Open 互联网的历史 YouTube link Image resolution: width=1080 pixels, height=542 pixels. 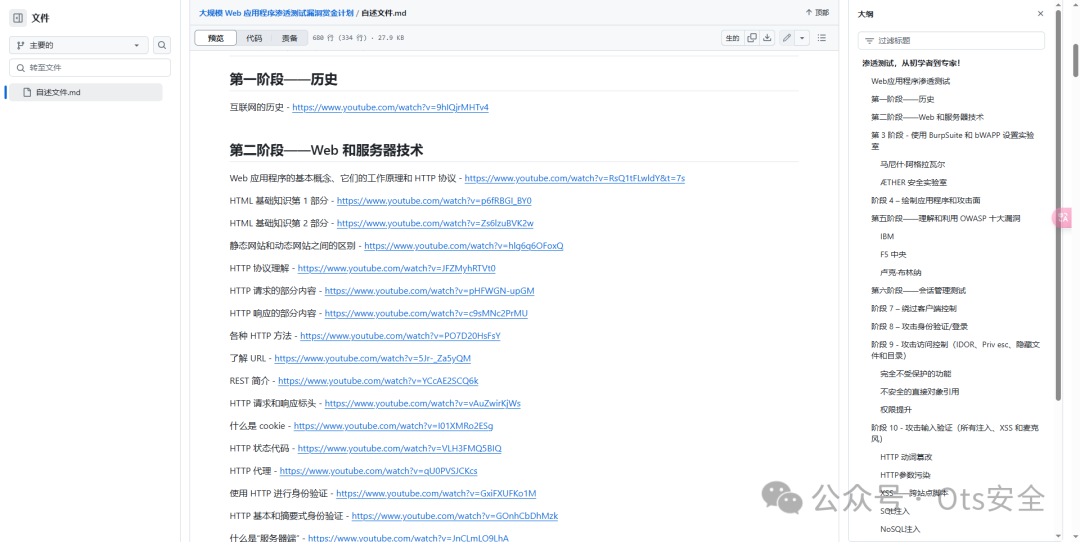[391, 107]
